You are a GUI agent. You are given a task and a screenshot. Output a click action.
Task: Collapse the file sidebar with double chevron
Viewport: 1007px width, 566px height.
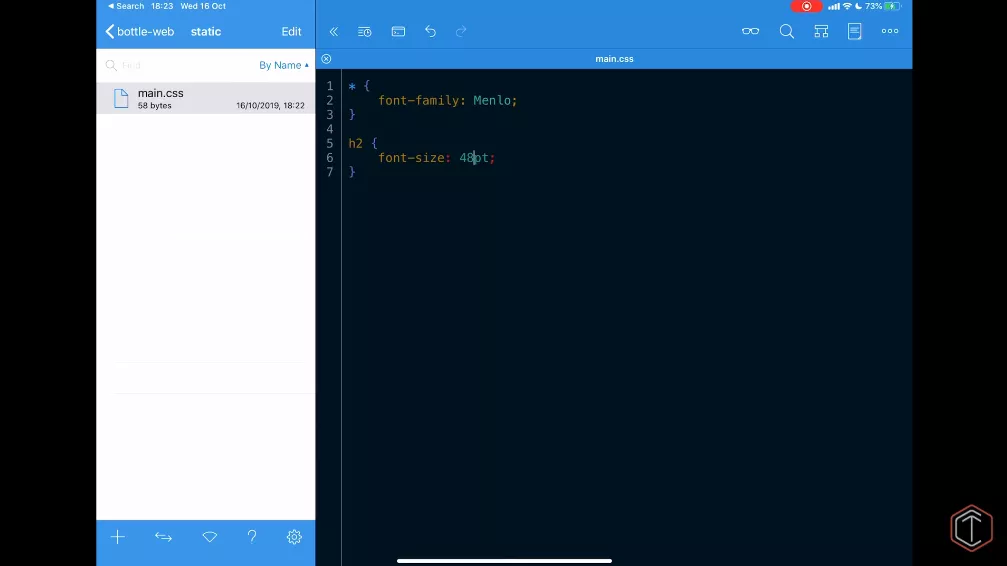click(333, 31)
